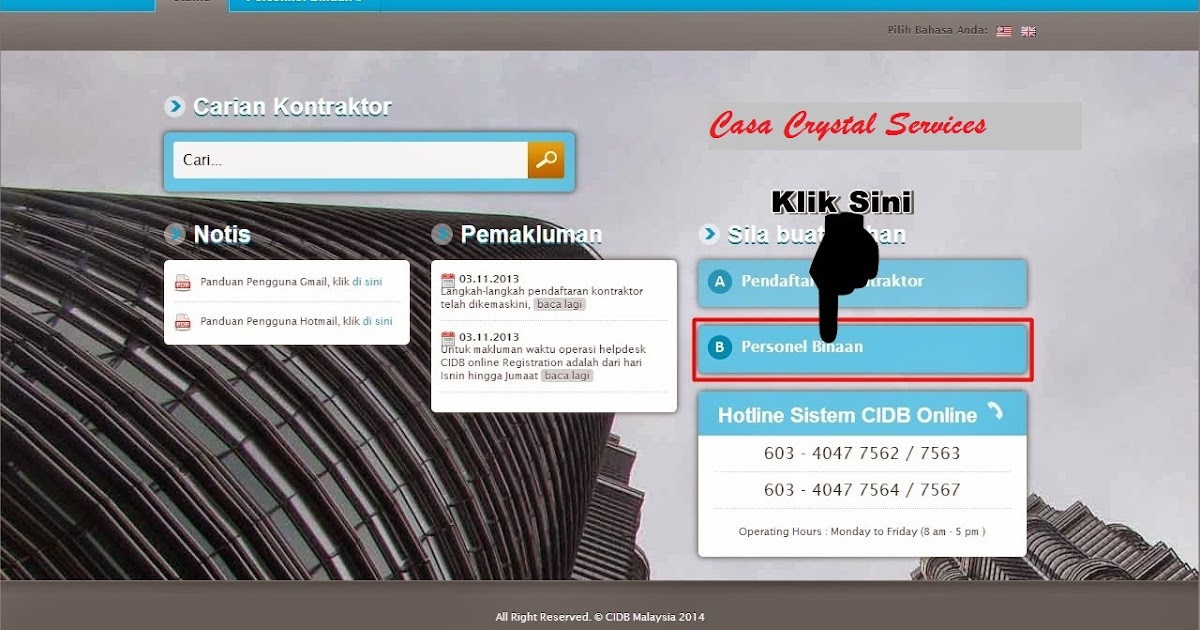The width and height of the screenshot is (1200, 630).
Task: Click calendar icon of first 03.11.2013 notice
Action: [448, 281]
